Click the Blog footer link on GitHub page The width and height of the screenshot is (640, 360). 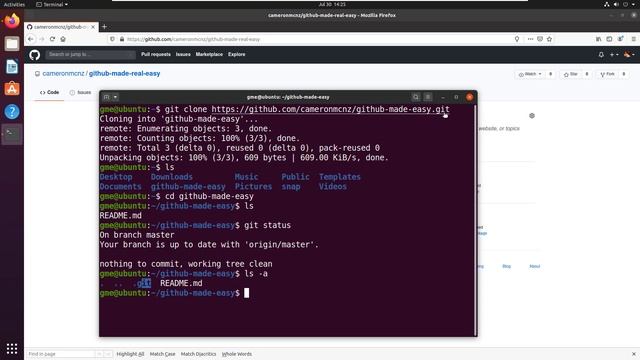coord(507,266)
